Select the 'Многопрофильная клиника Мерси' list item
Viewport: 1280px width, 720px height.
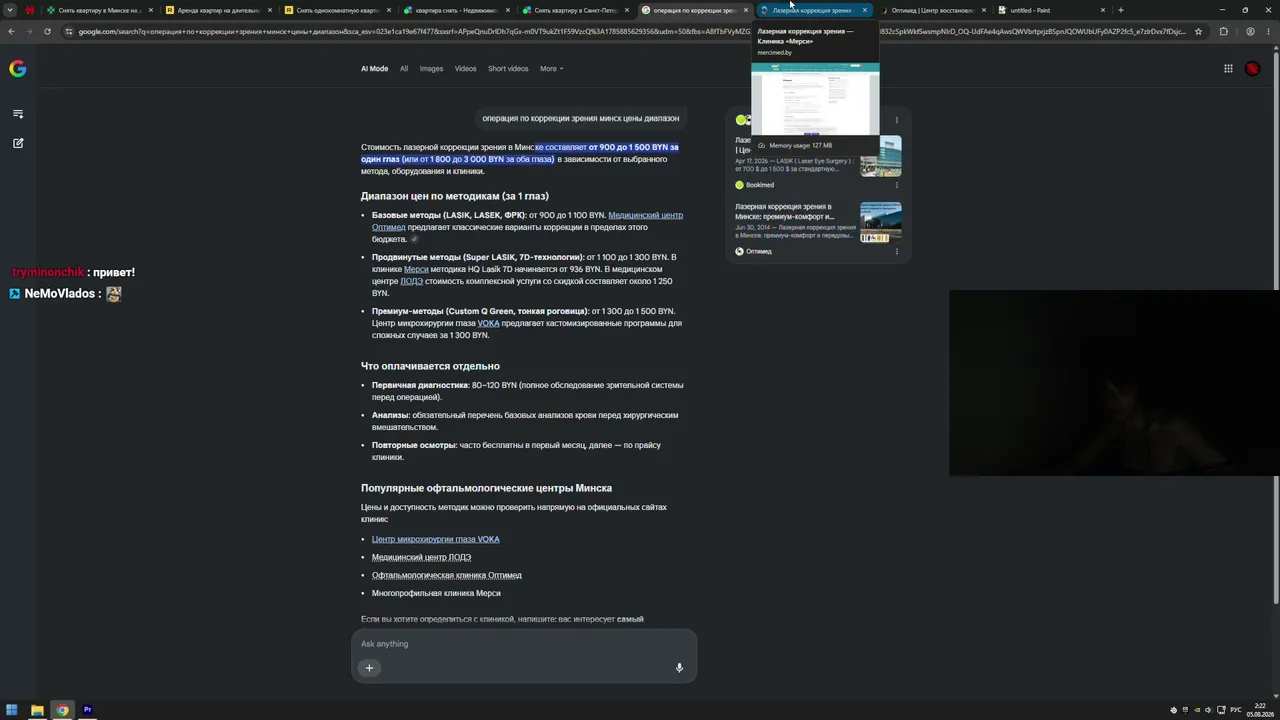[x=436, y=593]
